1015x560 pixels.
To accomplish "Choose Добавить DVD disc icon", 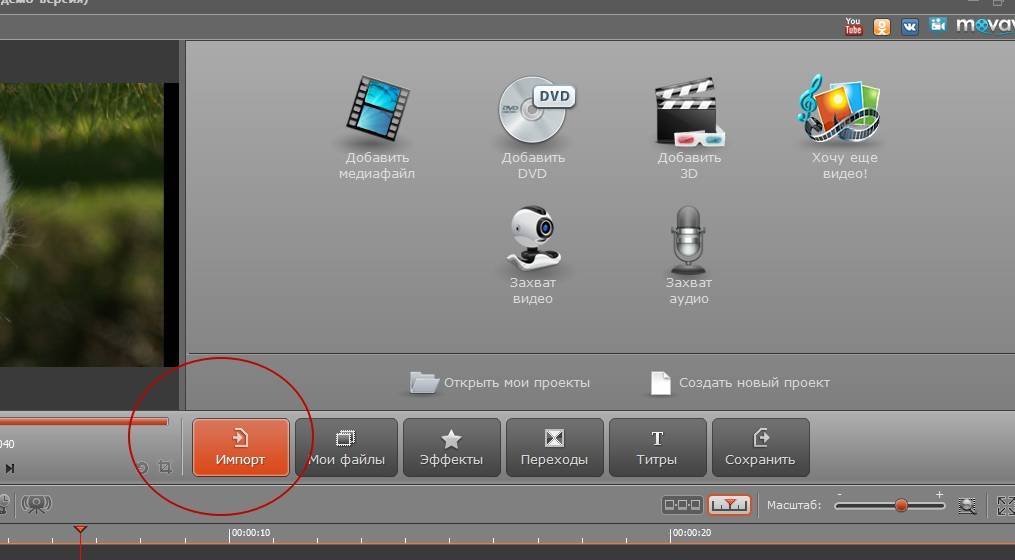I will pyautogui.click(x=535, y=109).
